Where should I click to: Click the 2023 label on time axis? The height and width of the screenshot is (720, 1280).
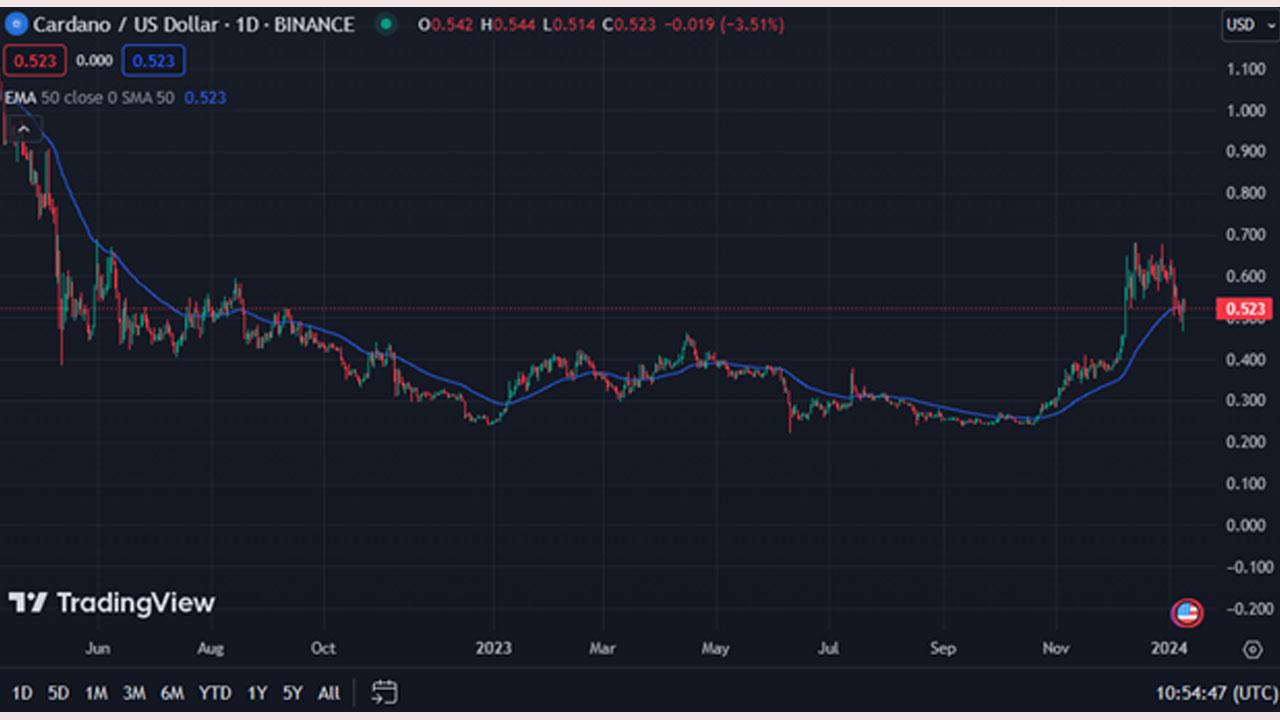493,648
